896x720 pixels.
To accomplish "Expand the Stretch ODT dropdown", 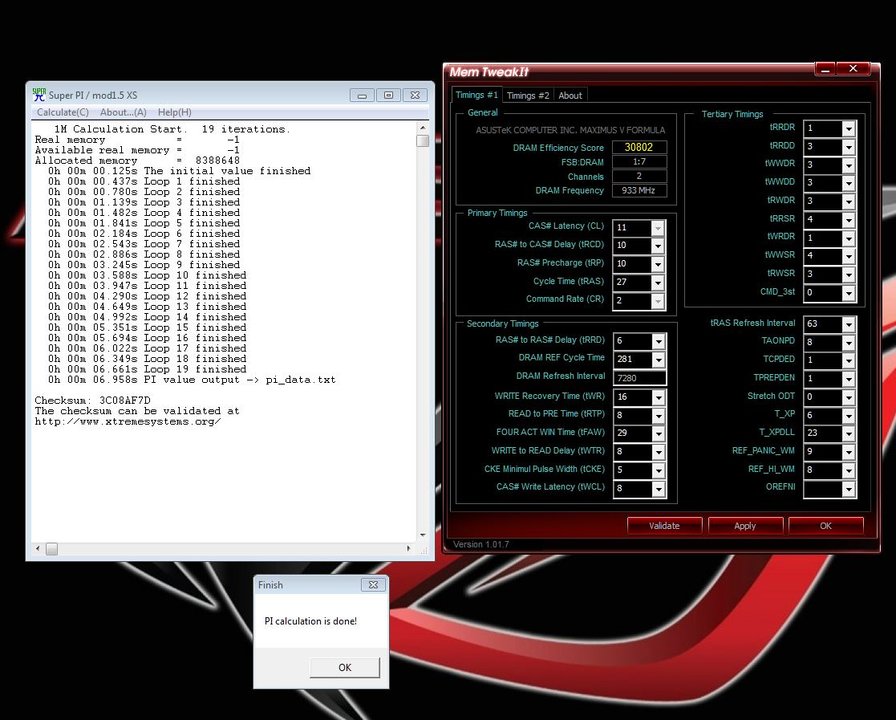I will click(849, 397).
